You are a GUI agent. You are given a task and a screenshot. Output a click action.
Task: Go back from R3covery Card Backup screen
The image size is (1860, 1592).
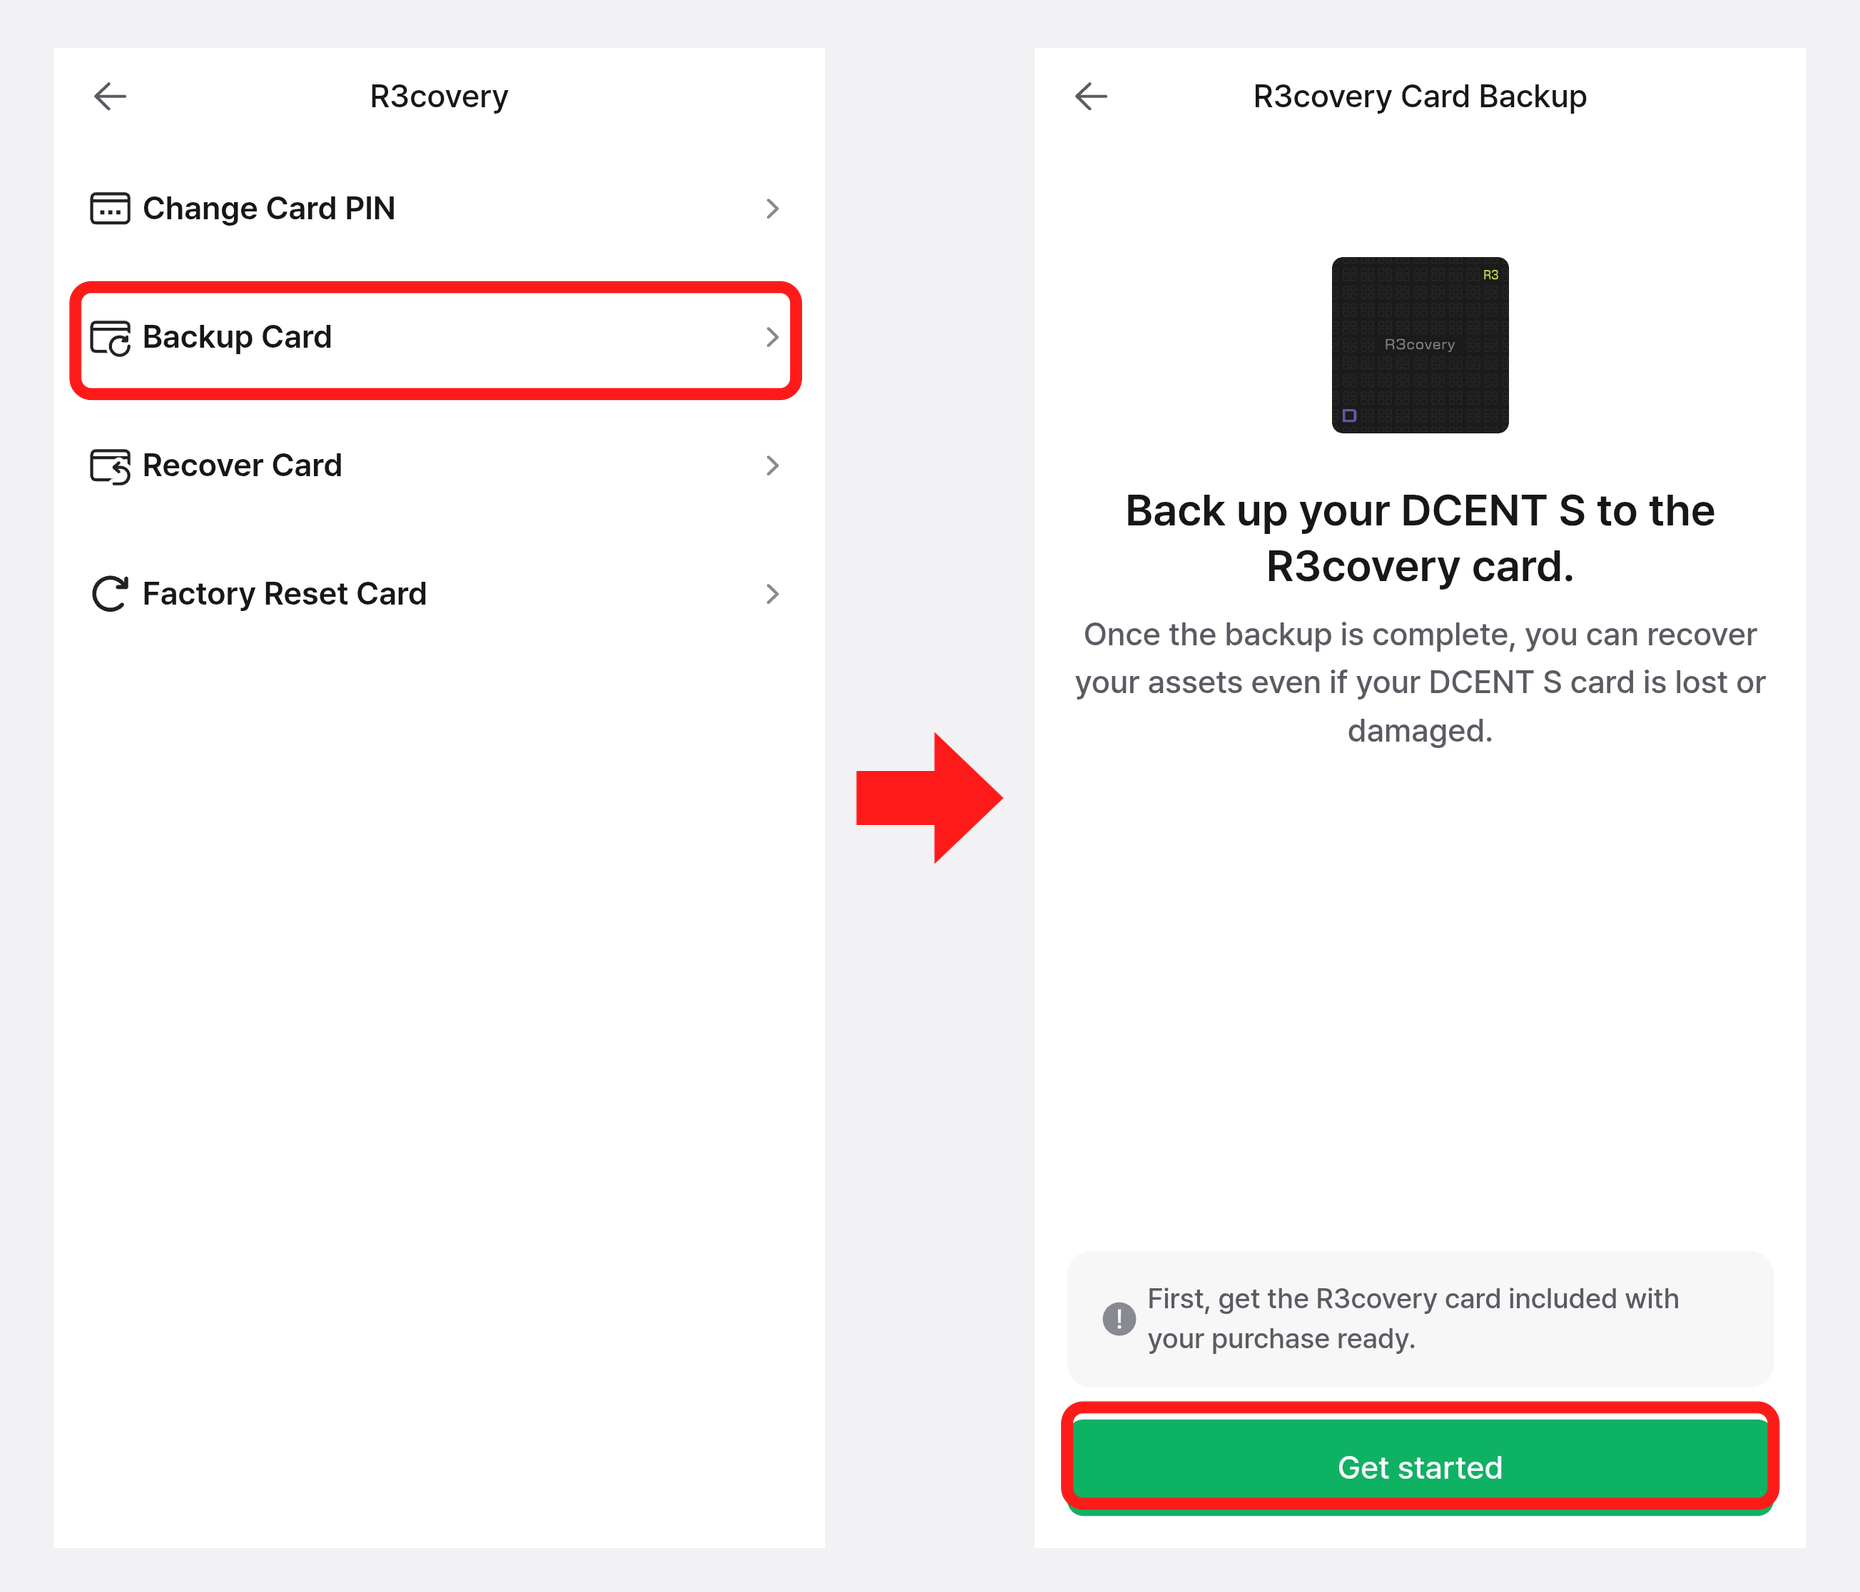(x=1091, y=96)
